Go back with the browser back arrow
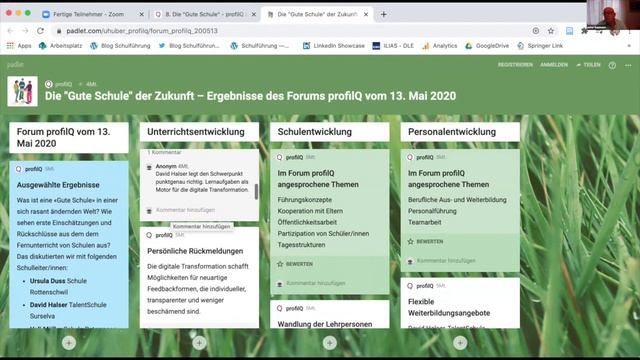Viewport: 640px width, 360px height. [x=10, y=31]
